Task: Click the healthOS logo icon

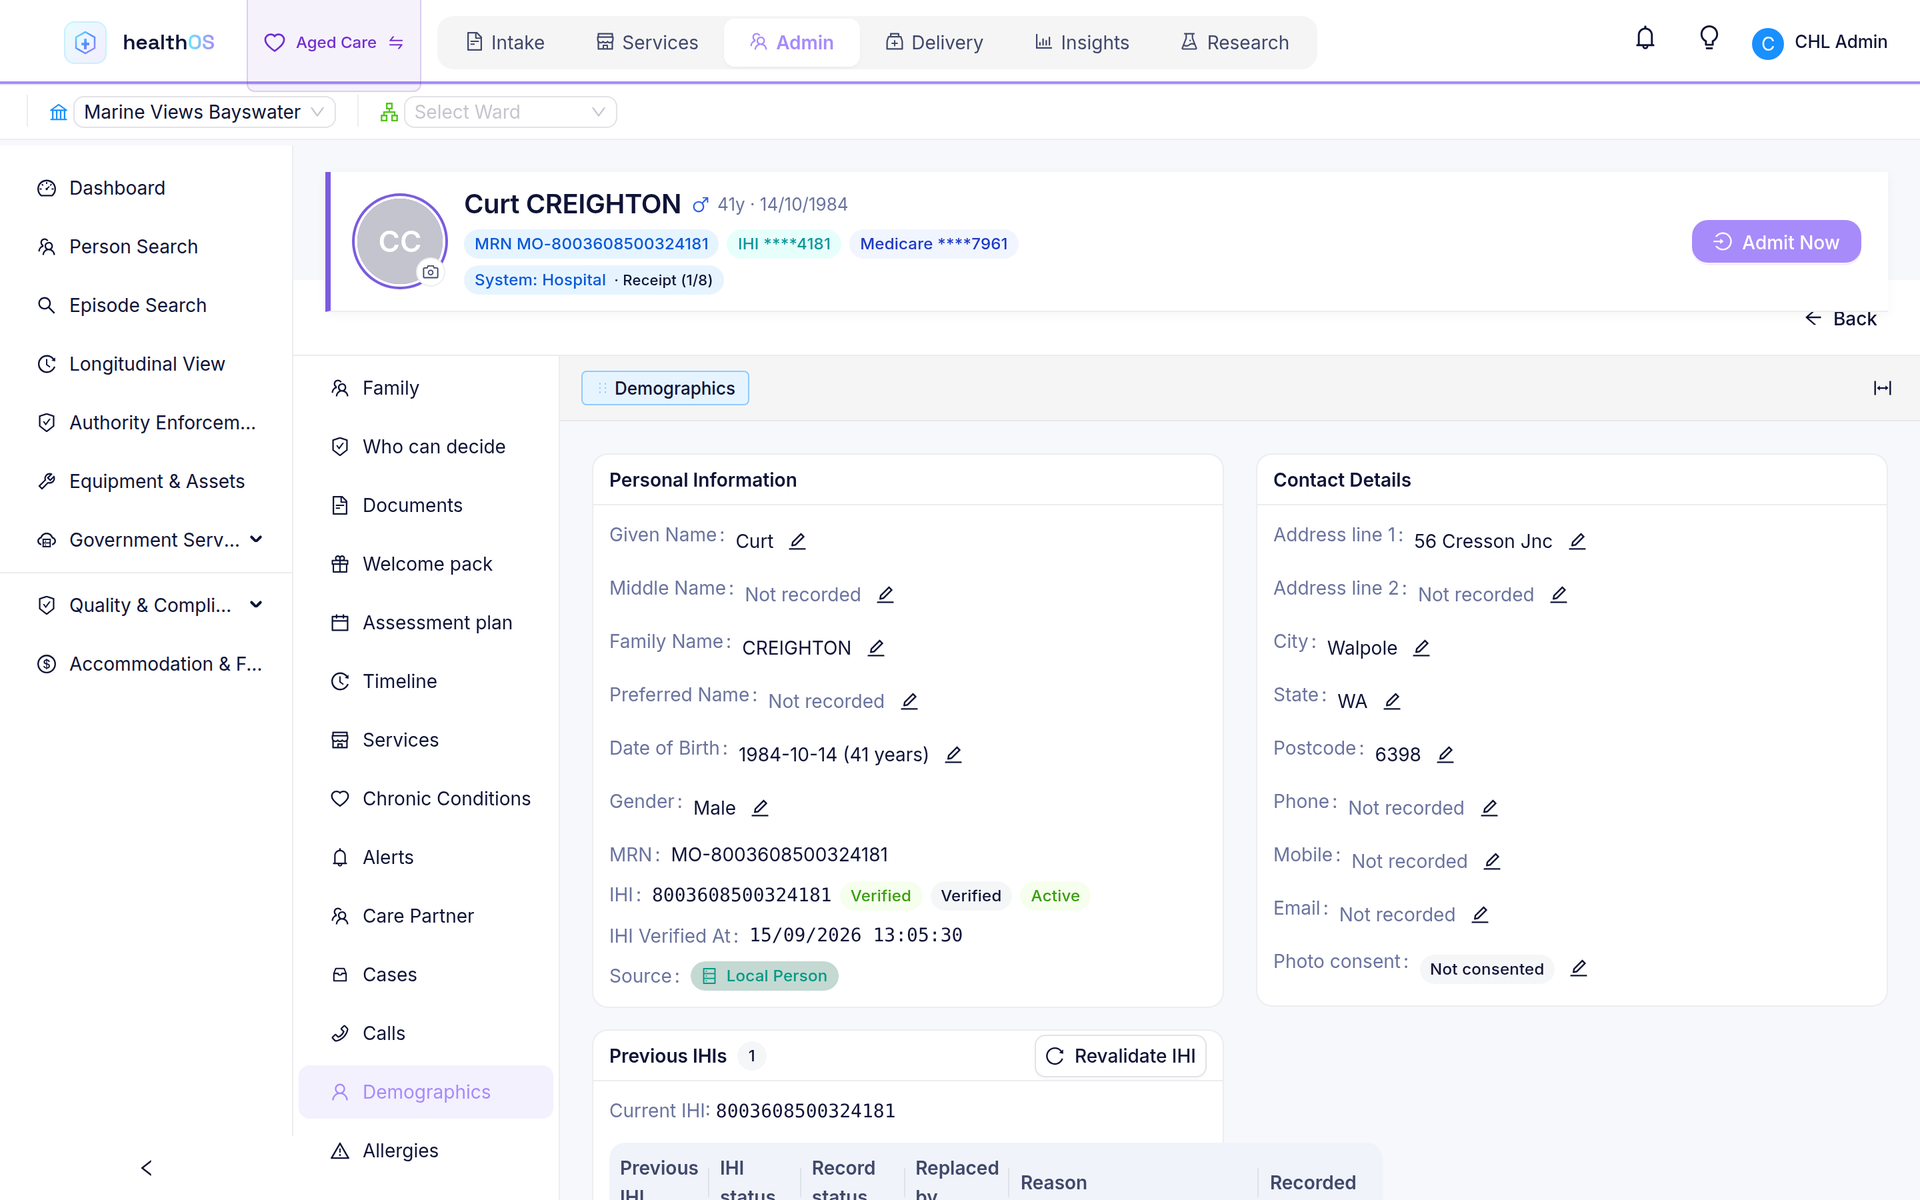Action: click(85, 42)
